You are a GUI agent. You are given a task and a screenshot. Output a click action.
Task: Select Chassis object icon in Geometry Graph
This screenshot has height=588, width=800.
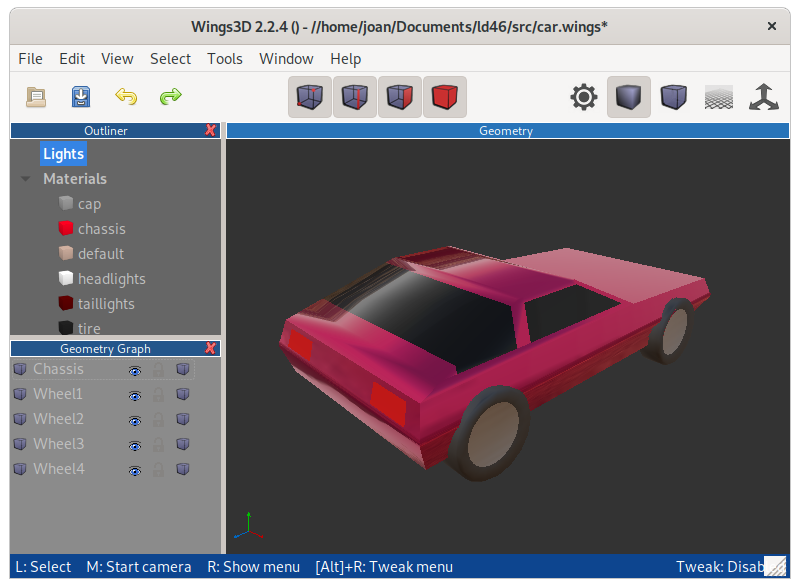tap(20, 369)
